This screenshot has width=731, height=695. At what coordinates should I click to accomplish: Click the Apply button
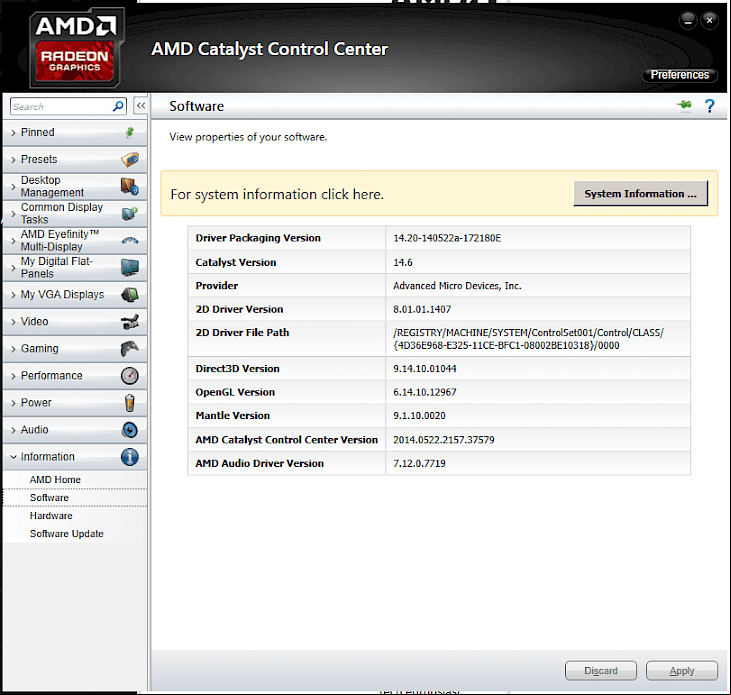click(x=682, y=671)
